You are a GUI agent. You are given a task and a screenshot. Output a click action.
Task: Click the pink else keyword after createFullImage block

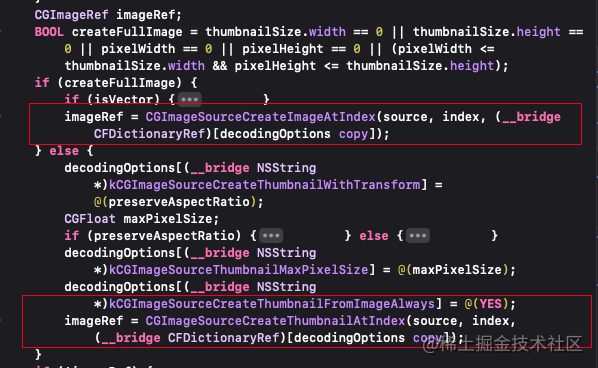[x=64, y=151]
